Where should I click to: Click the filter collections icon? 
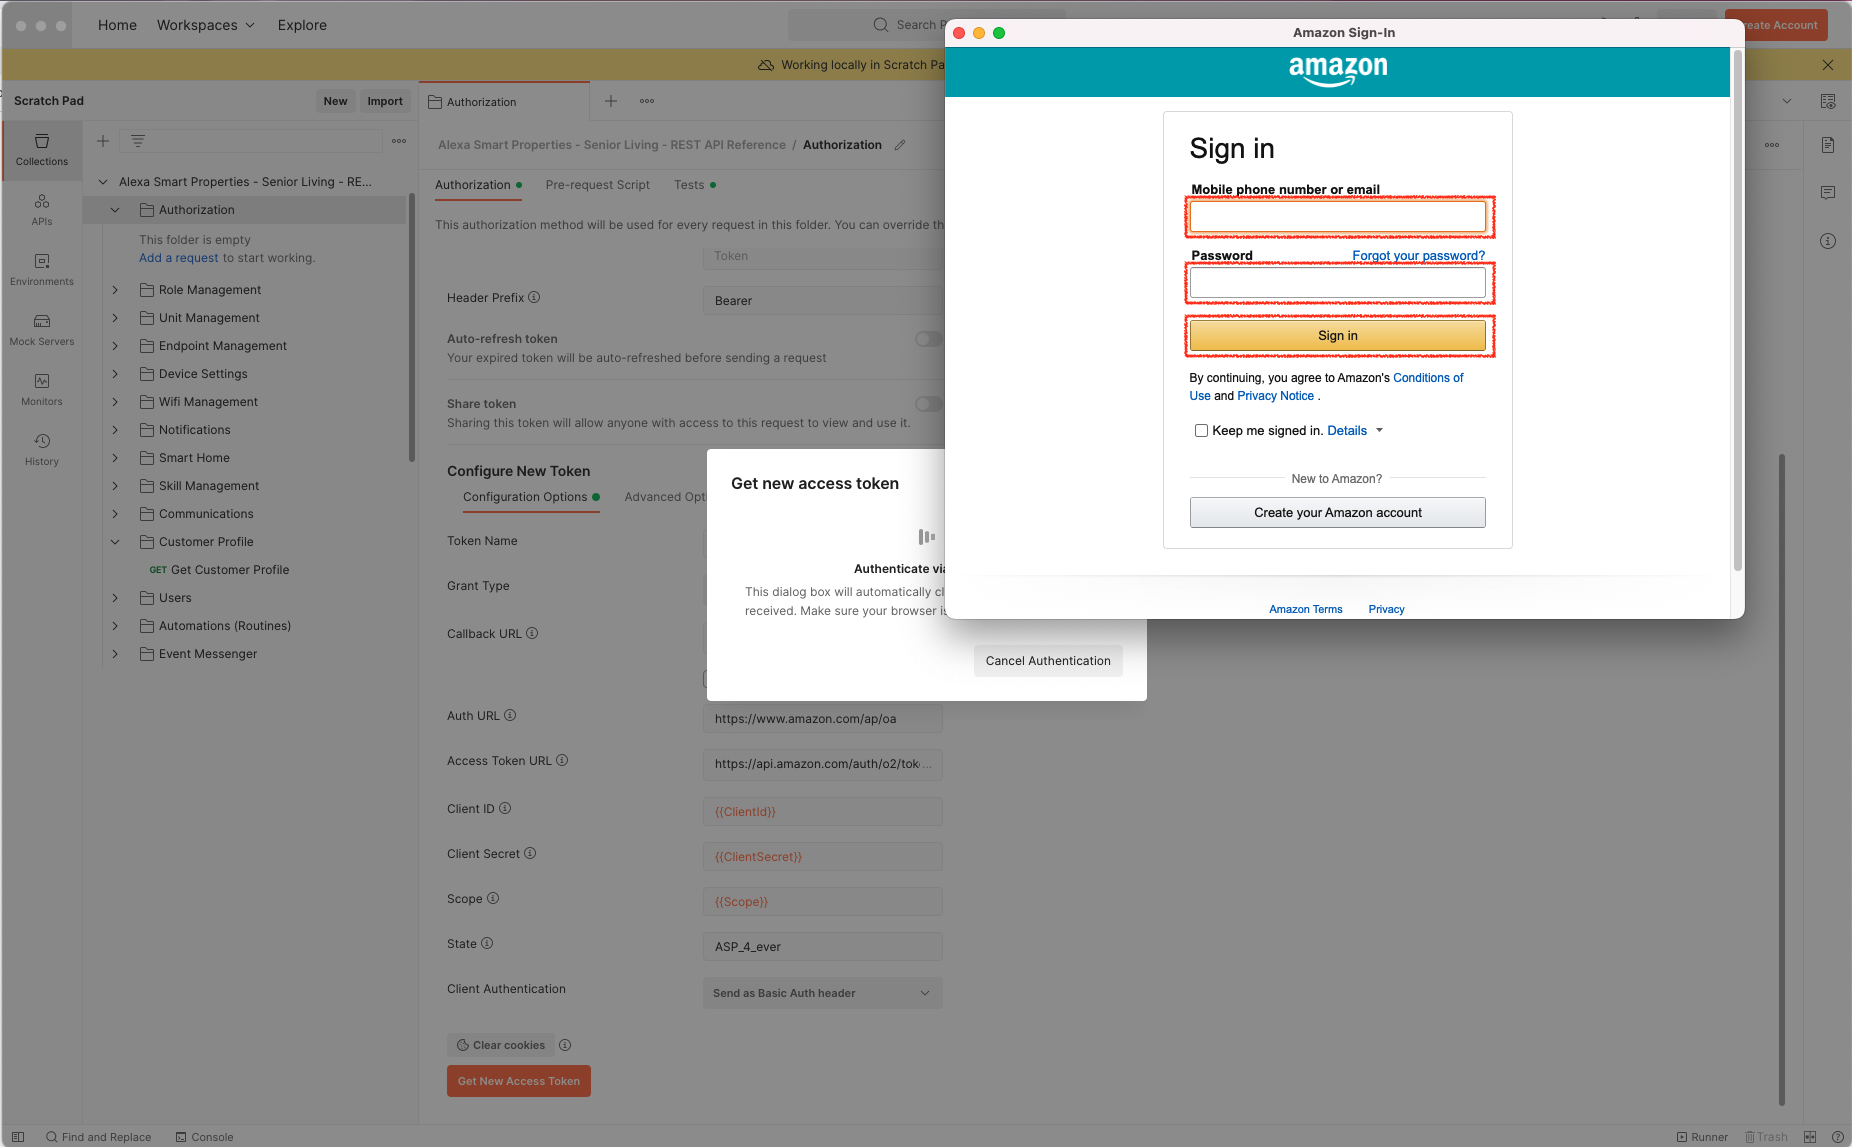[x=138, y=141]
